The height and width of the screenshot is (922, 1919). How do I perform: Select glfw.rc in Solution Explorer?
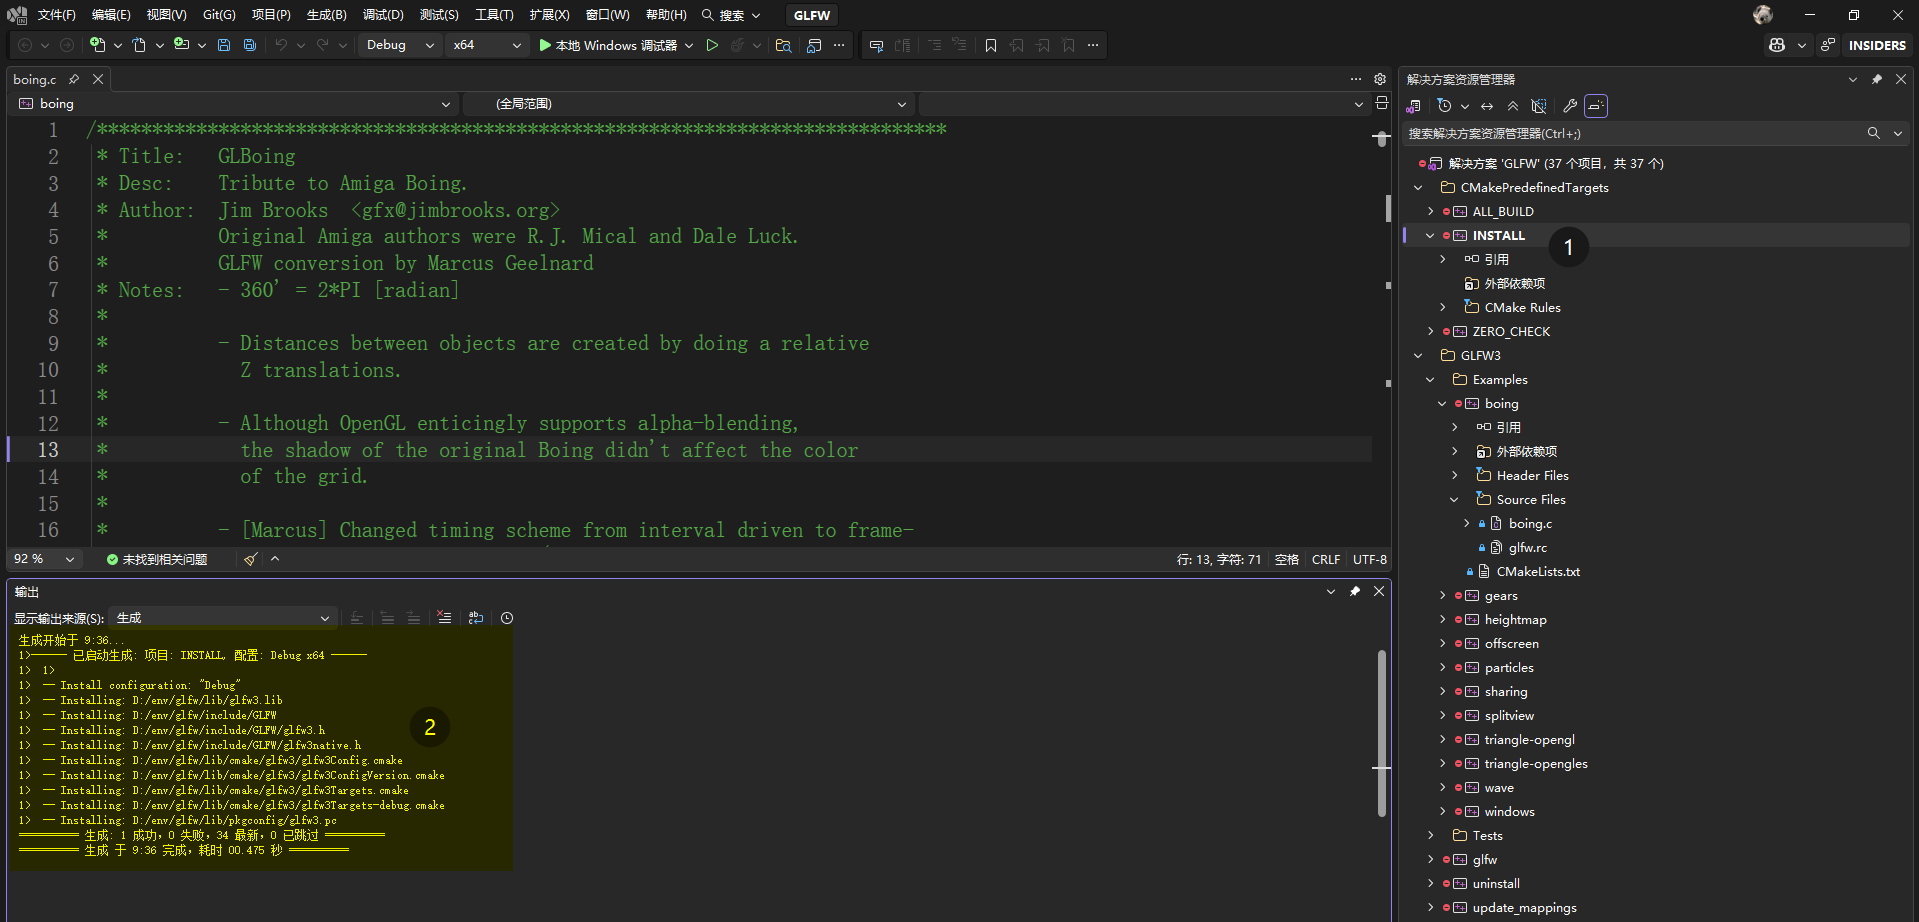click(x=1527, y=548)
